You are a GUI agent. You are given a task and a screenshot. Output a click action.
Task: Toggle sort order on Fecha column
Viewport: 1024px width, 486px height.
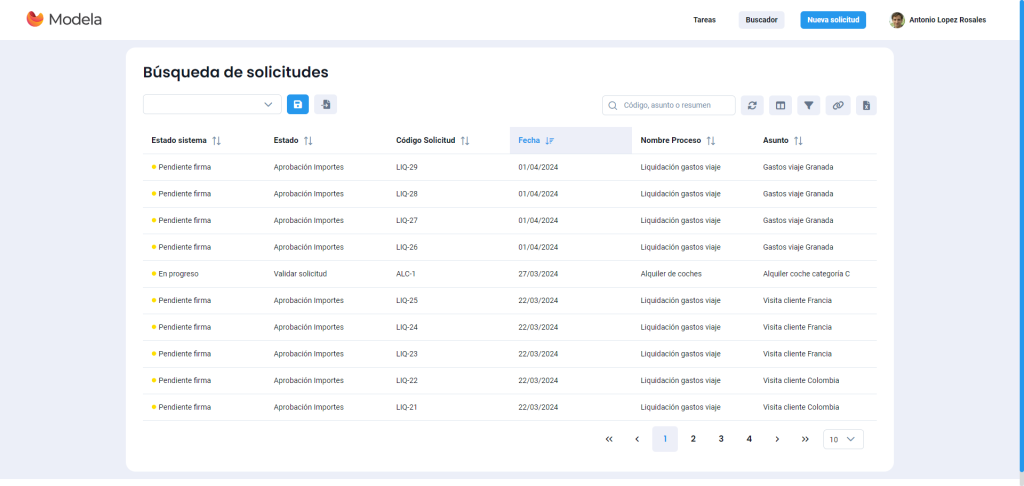[550, 141]
